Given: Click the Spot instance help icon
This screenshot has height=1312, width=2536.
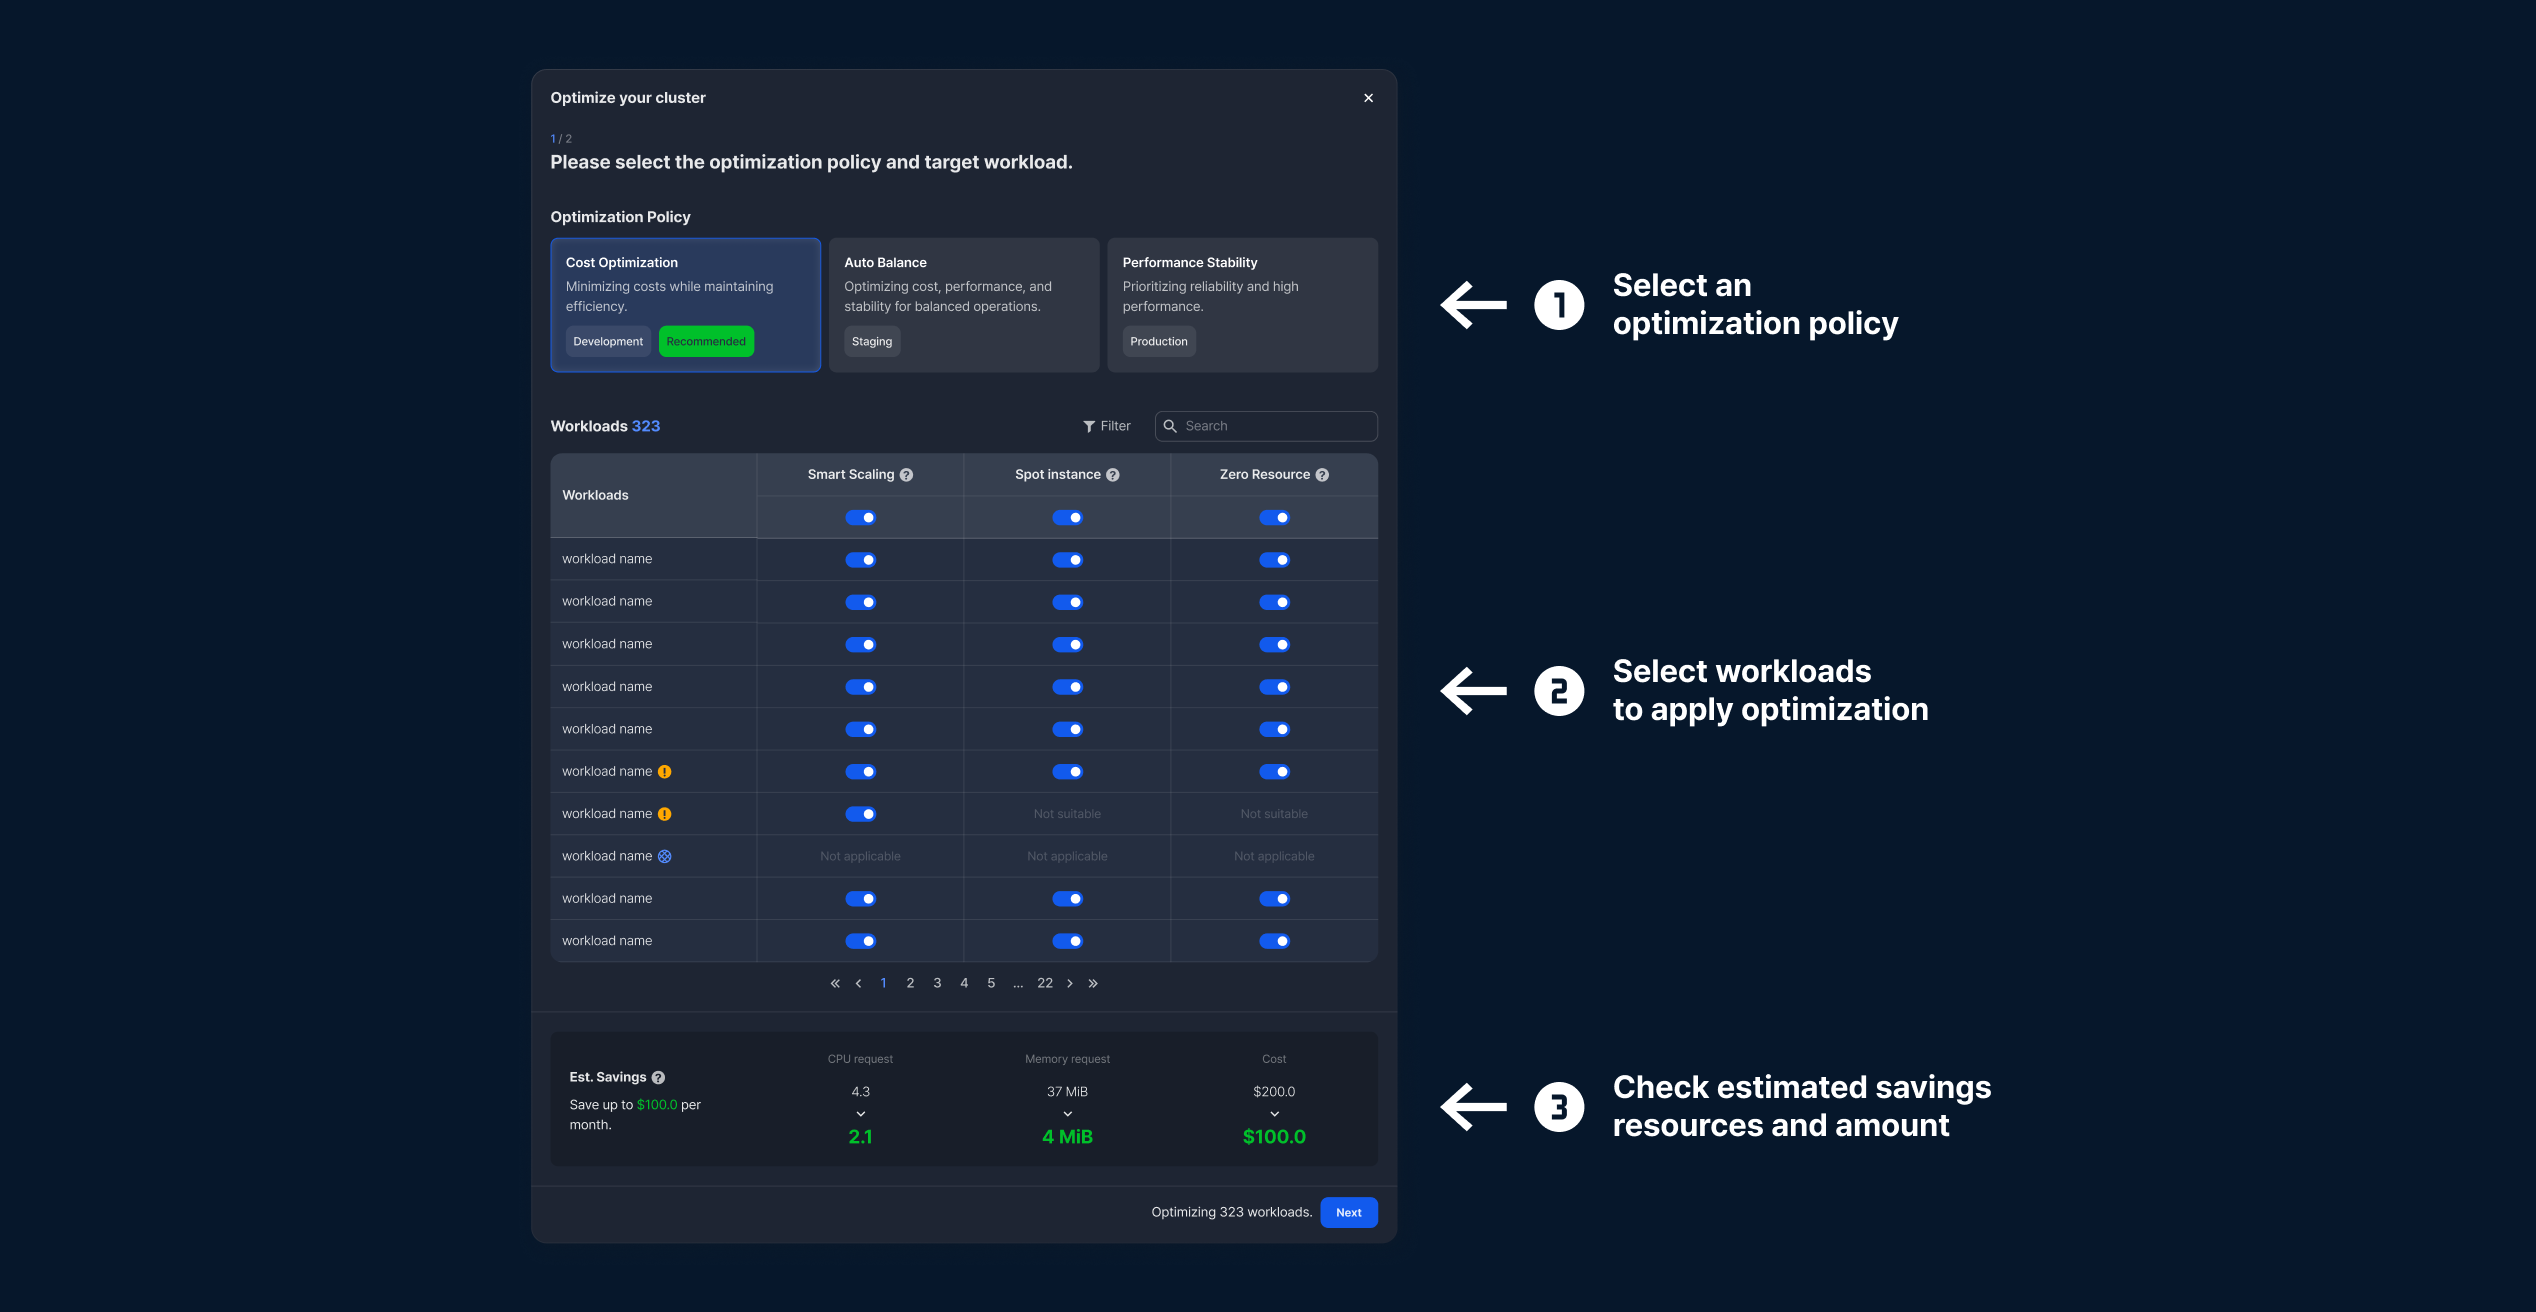Looking at the screenshot, I should pyautogui.click(x=1113, y=475).
